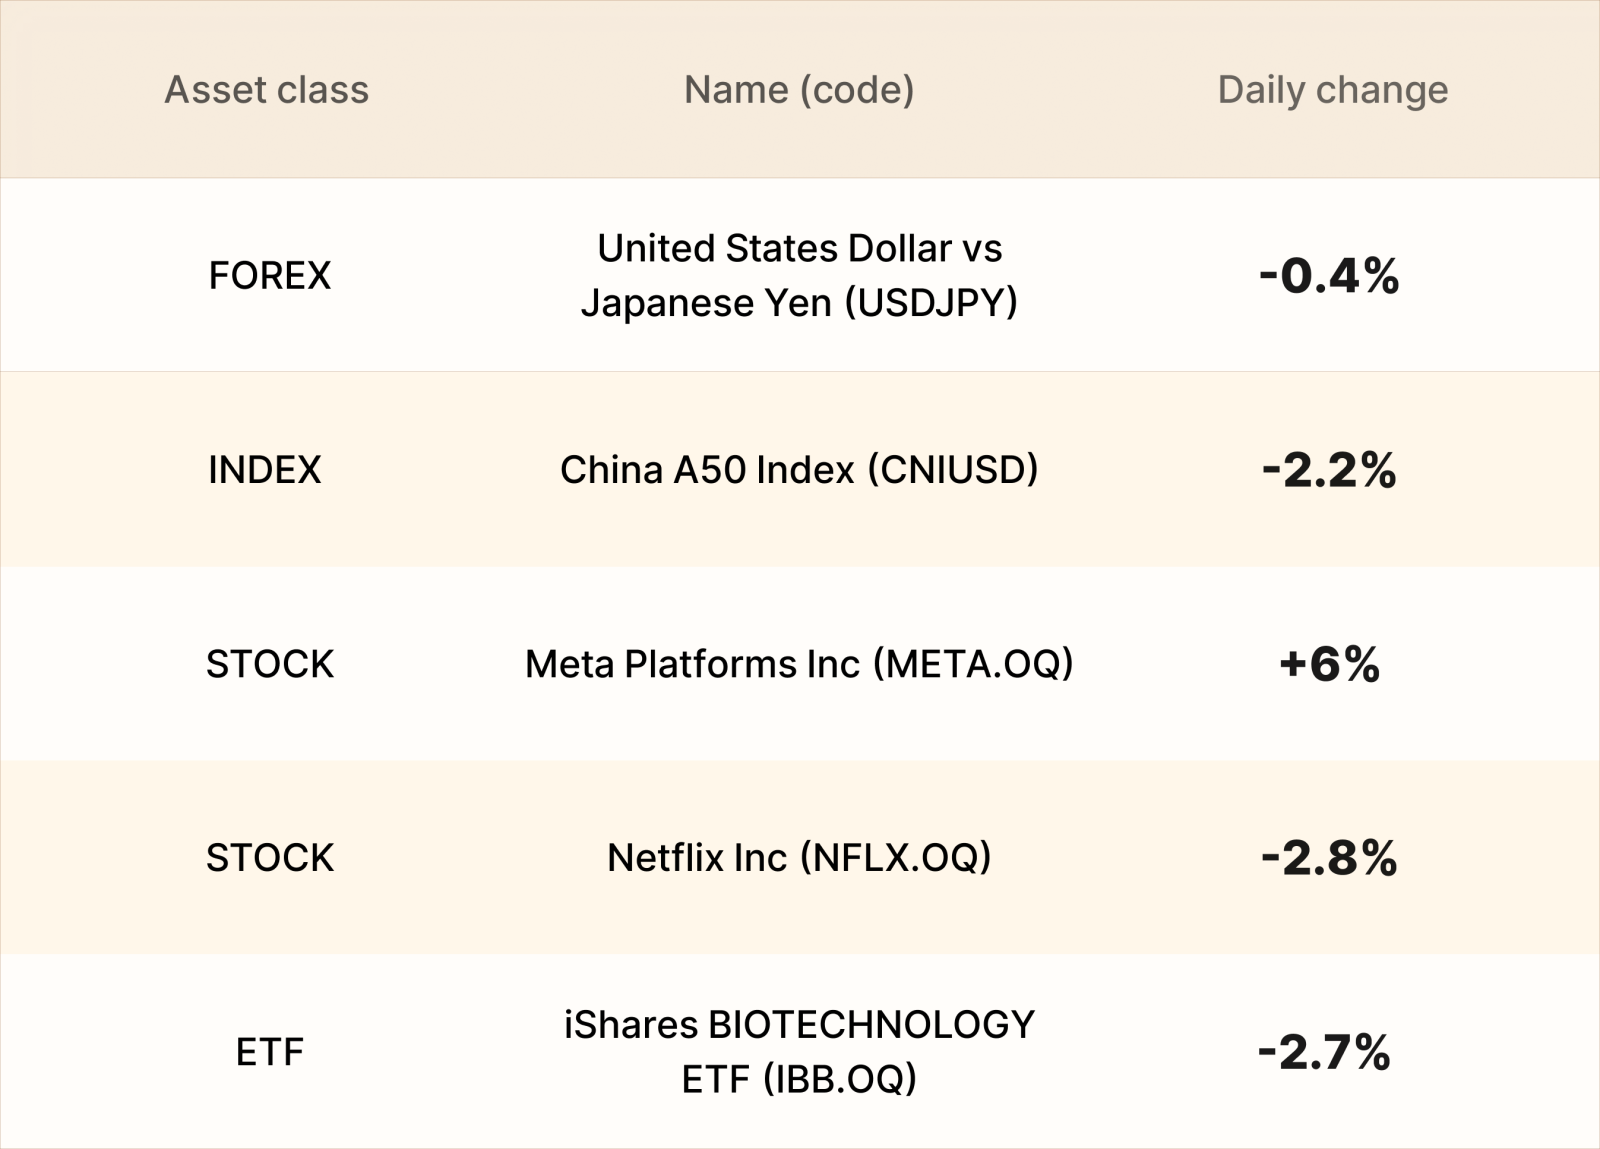This screenshot has width=1600, height=1149.
Task: Click the +6% daily change value
Action: click(1329, 664)
